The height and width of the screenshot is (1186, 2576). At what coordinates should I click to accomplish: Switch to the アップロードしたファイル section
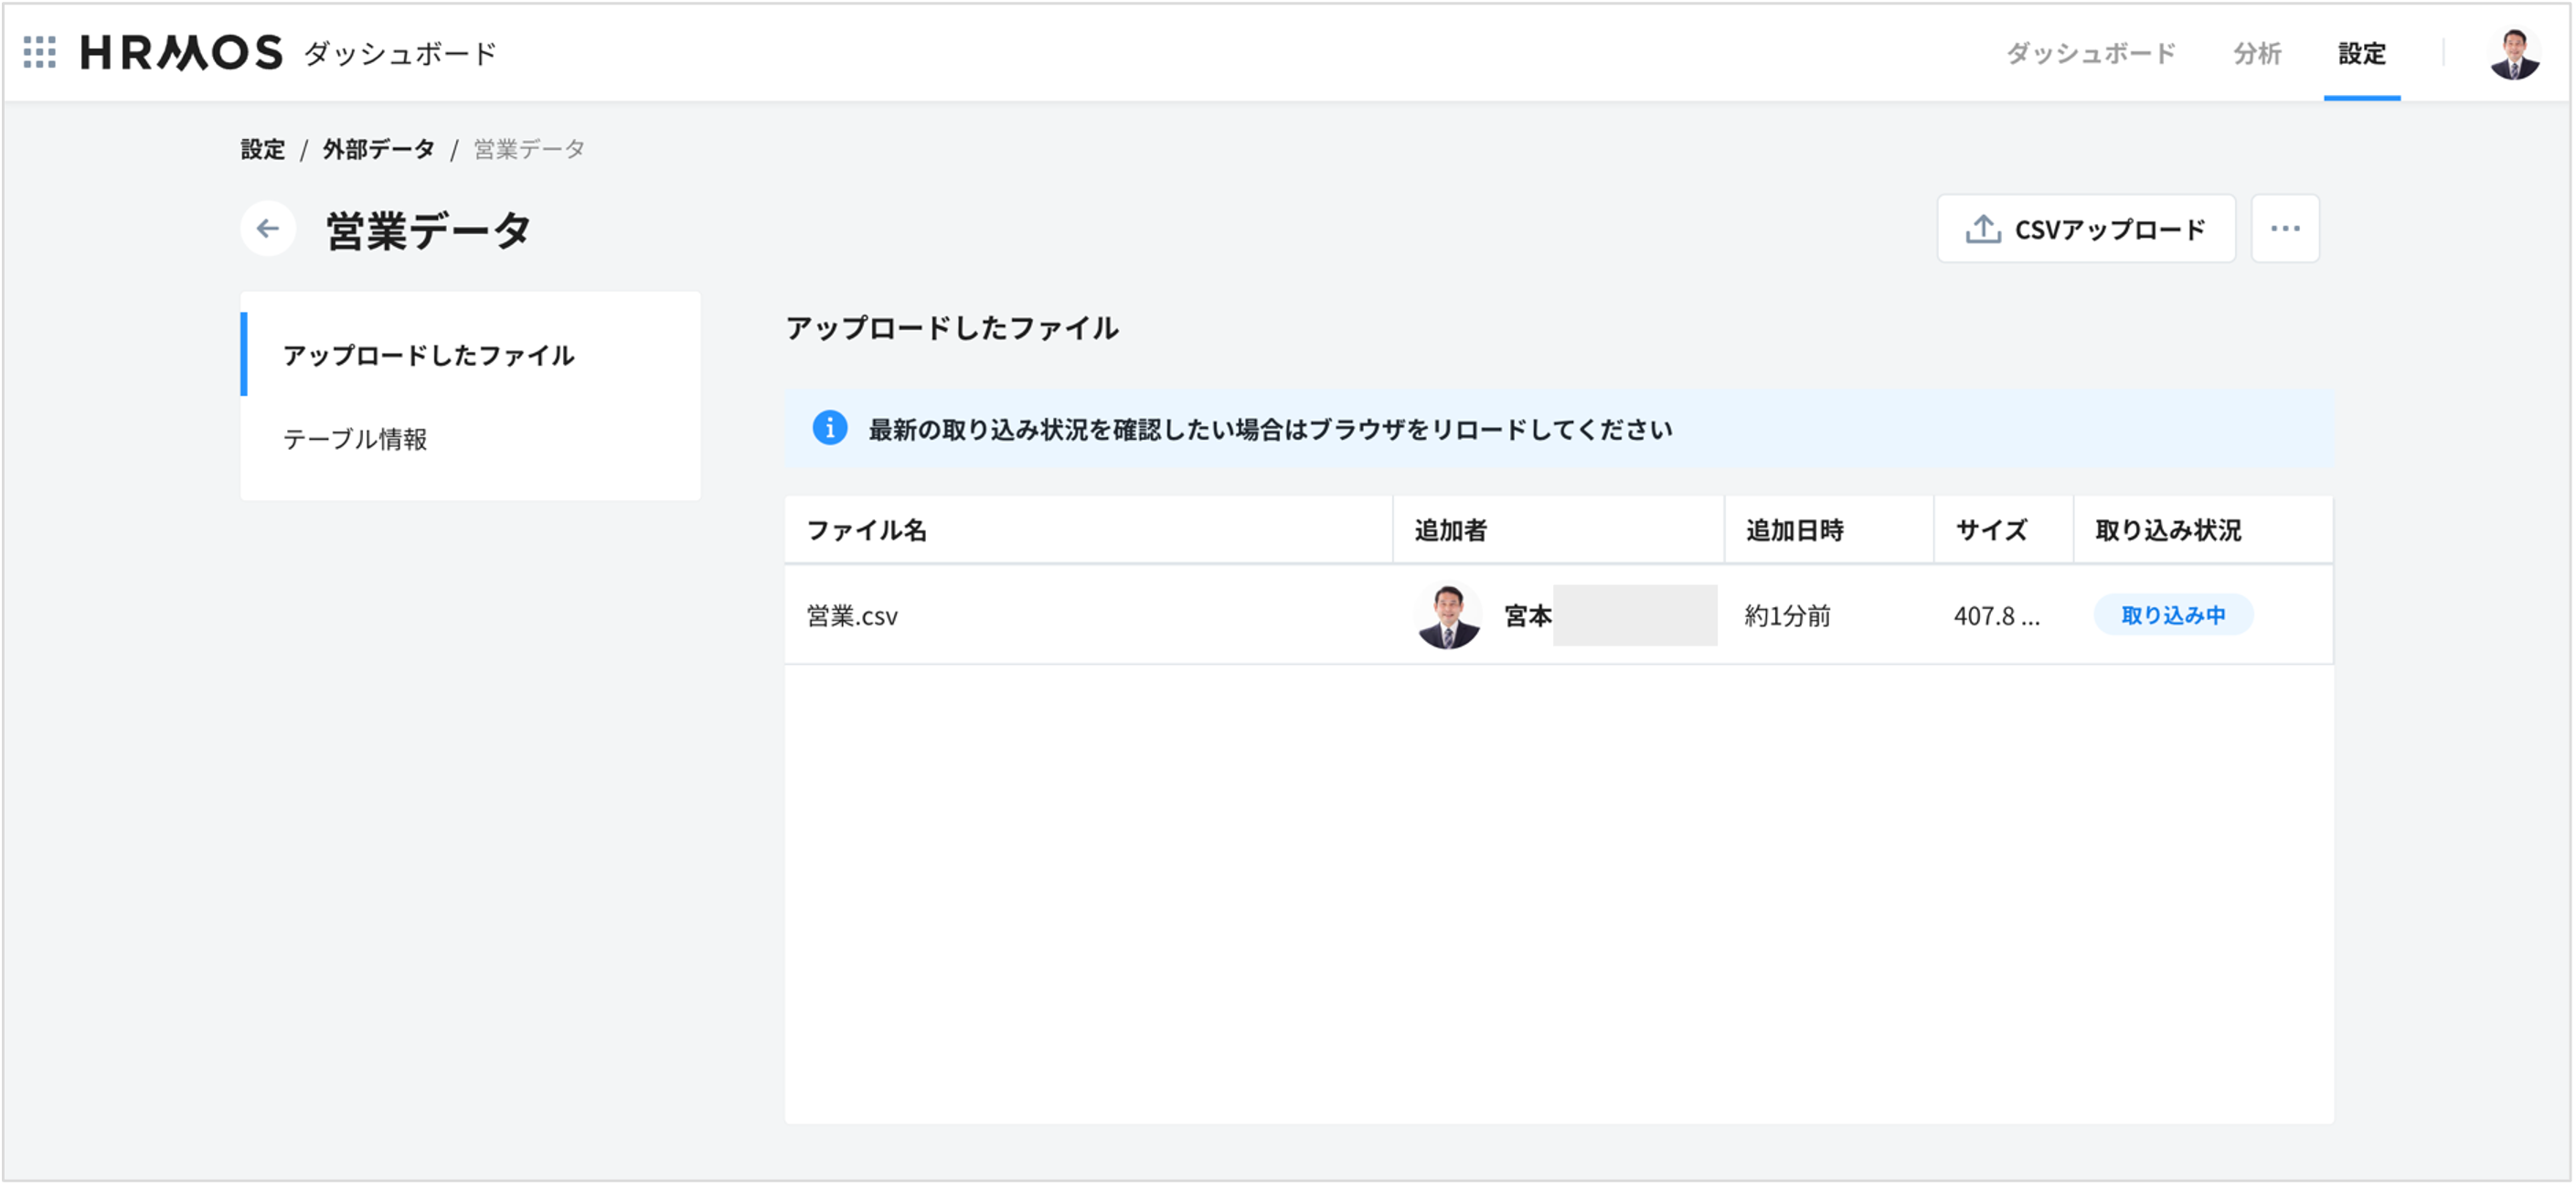point(429,355)
